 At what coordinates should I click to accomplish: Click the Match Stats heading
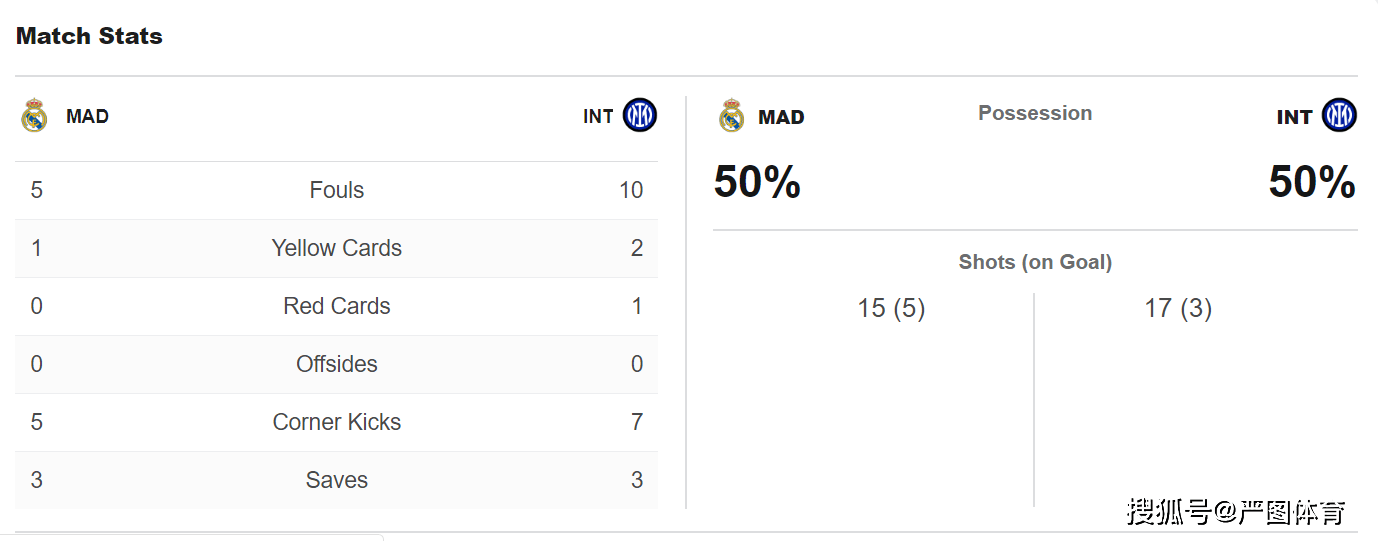pos(89,36)
